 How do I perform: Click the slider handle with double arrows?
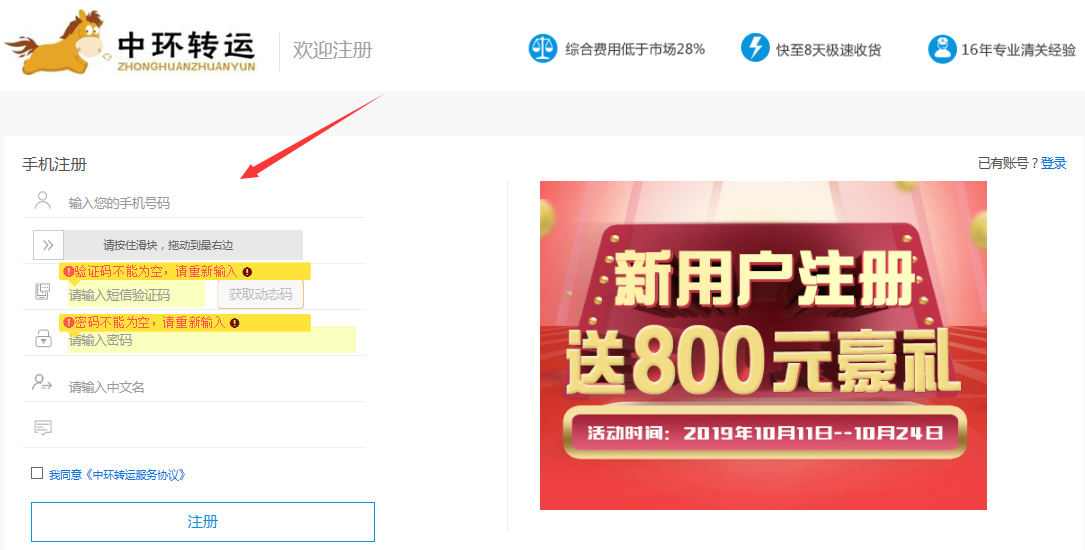click(x=48, y=245)
